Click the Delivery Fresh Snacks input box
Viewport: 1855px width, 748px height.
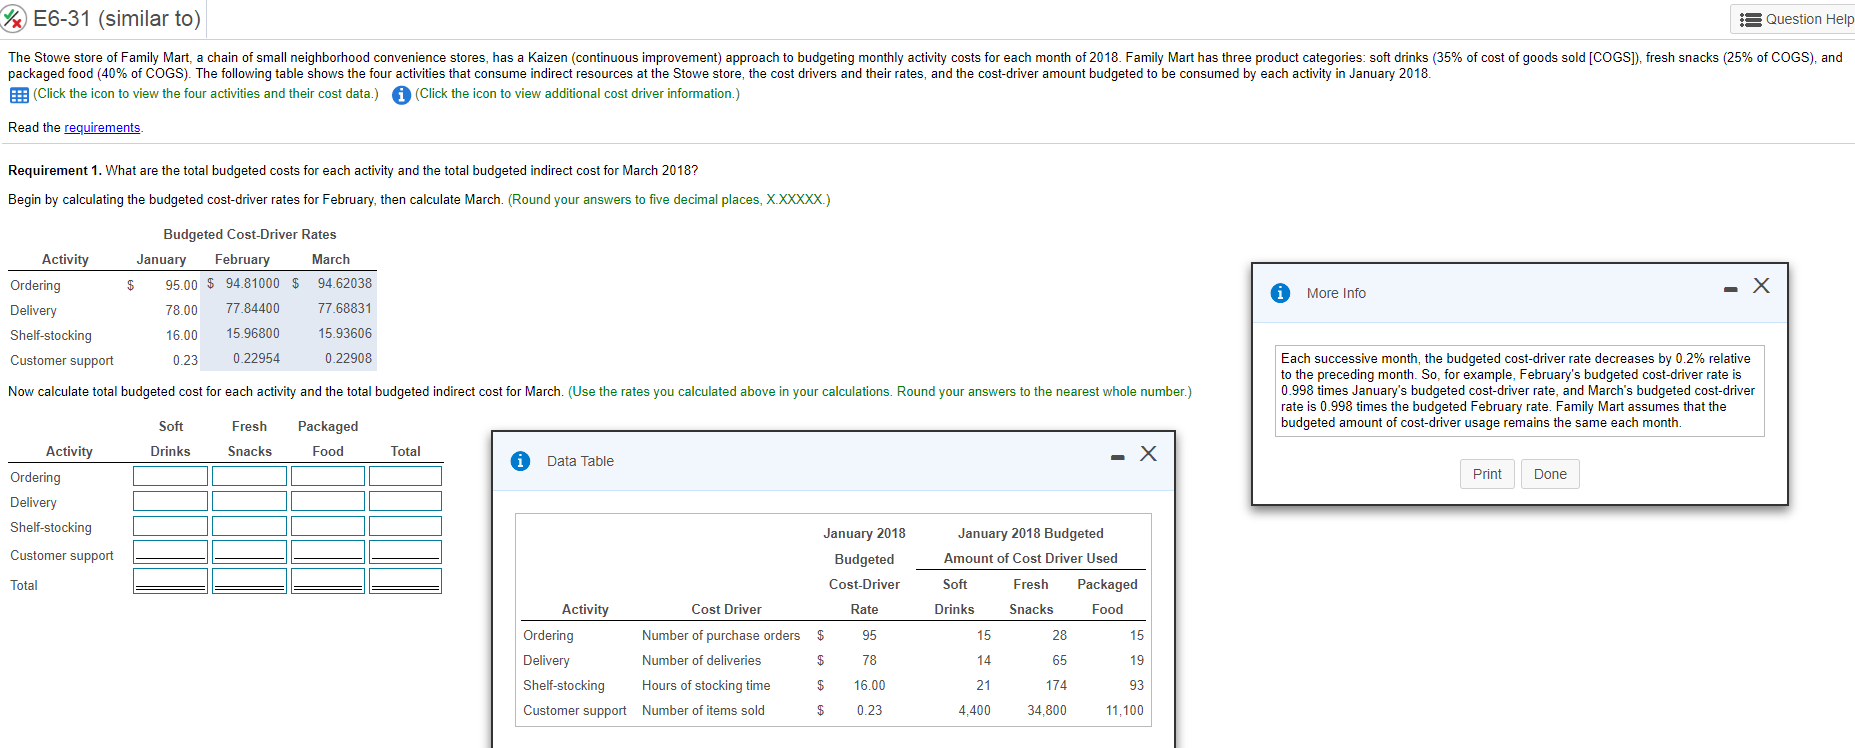pyautogui.click(x=249, y=501)
